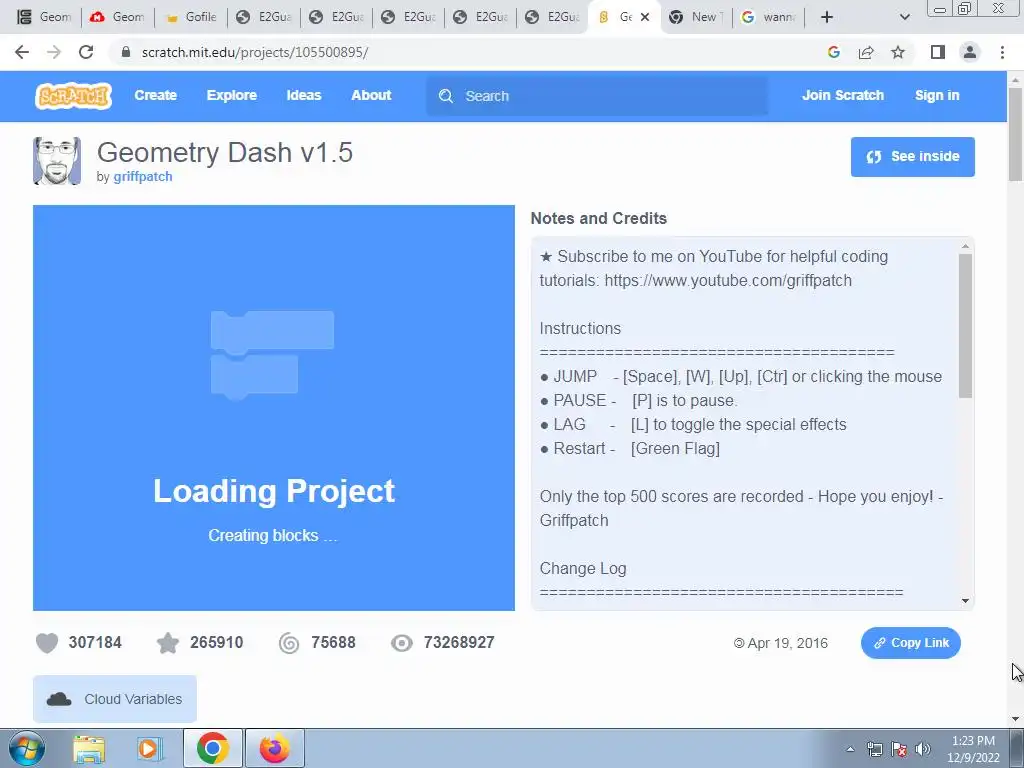This screenshot has height=768, width=1024.
Task: Click the search magnifier icon
Action: [x=446, y=96]
